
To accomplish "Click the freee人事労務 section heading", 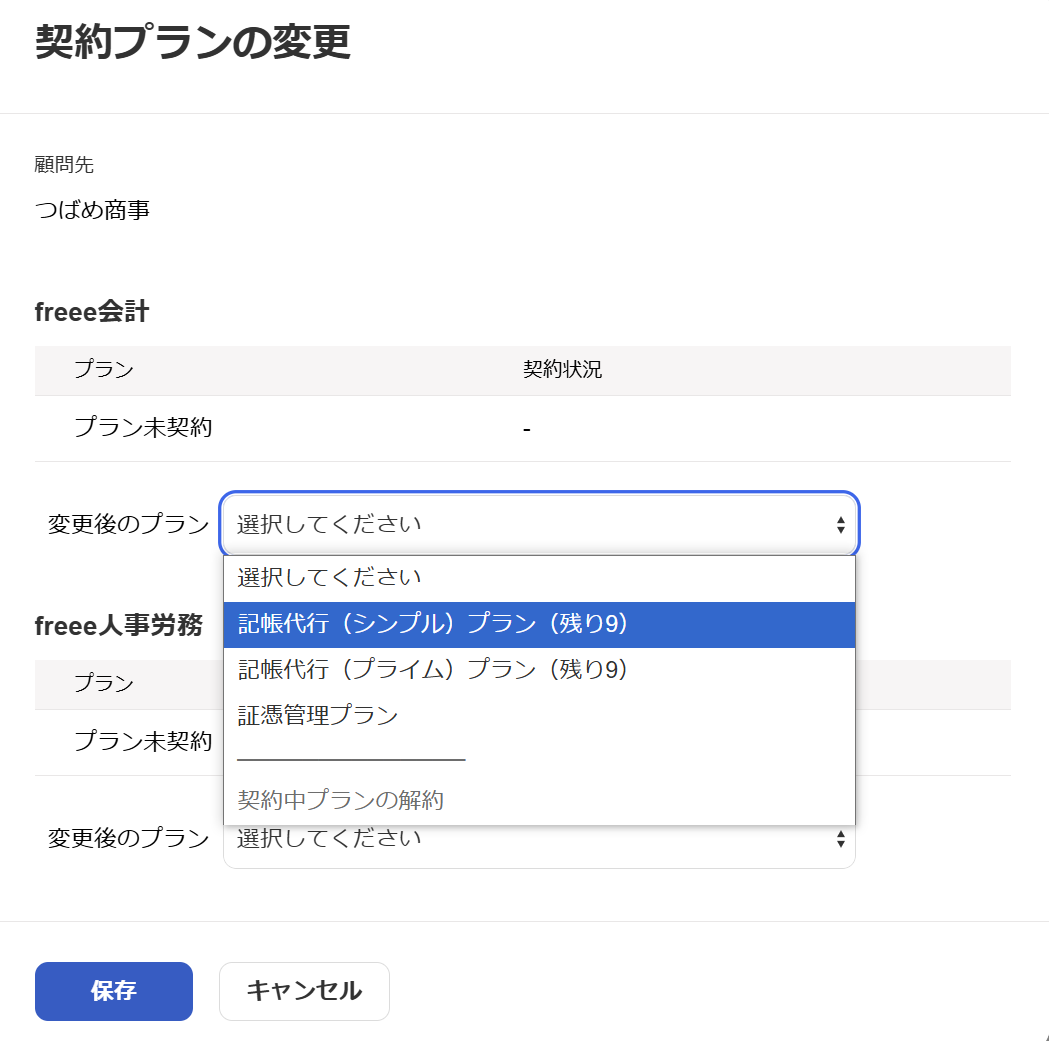I will click(x=118, y=626).
